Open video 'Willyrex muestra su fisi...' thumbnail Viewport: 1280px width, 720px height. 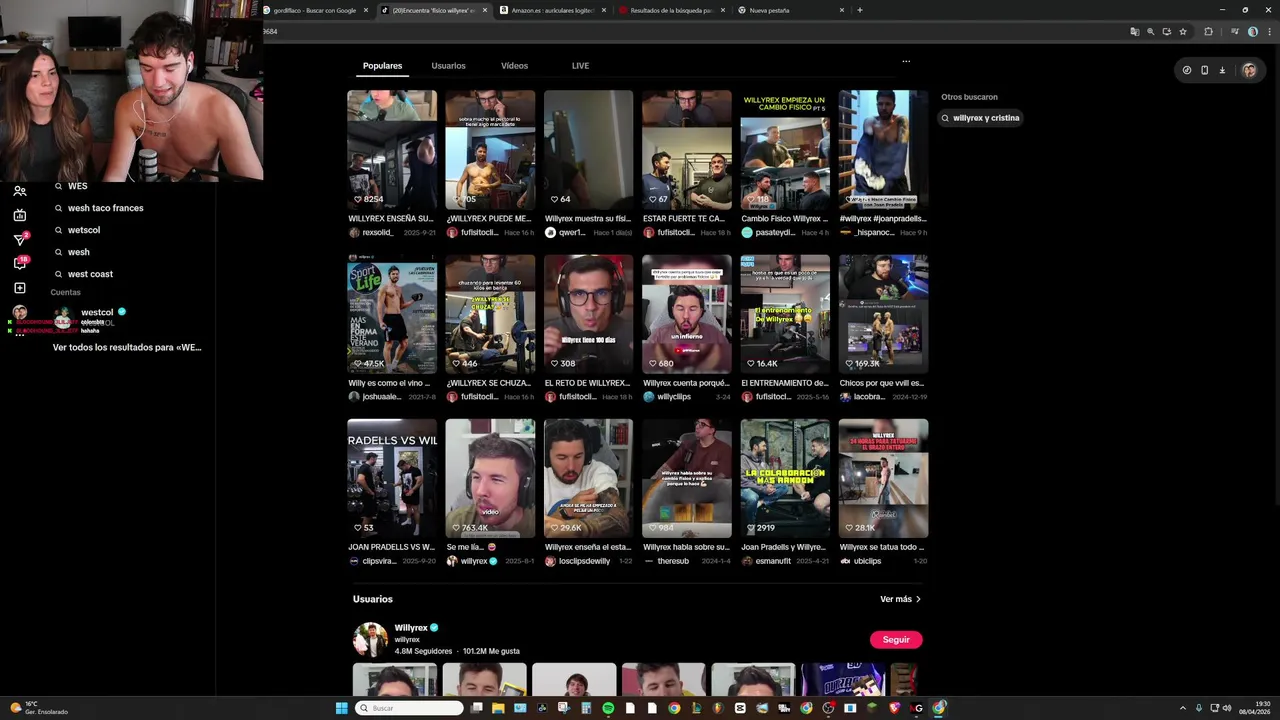click(588, 150)
